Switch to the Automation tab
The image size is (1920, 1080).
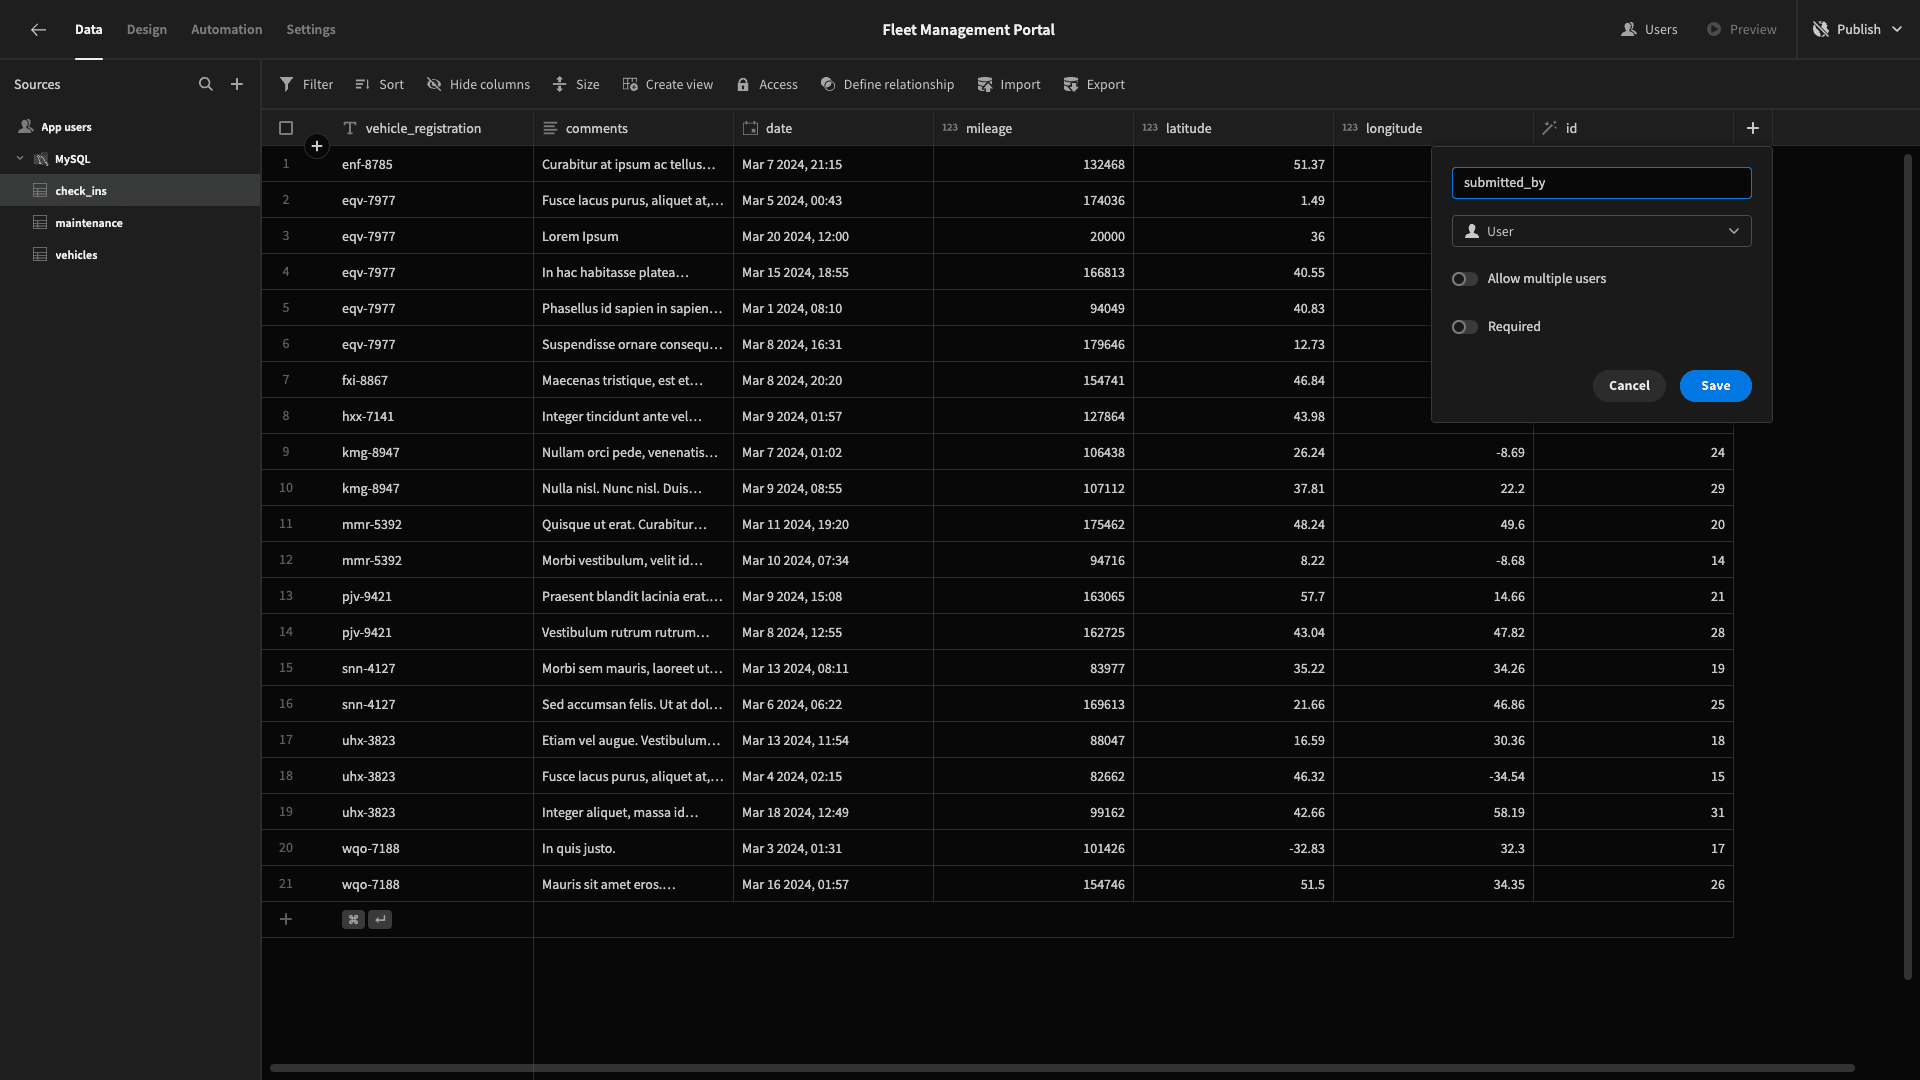[227, 30]
